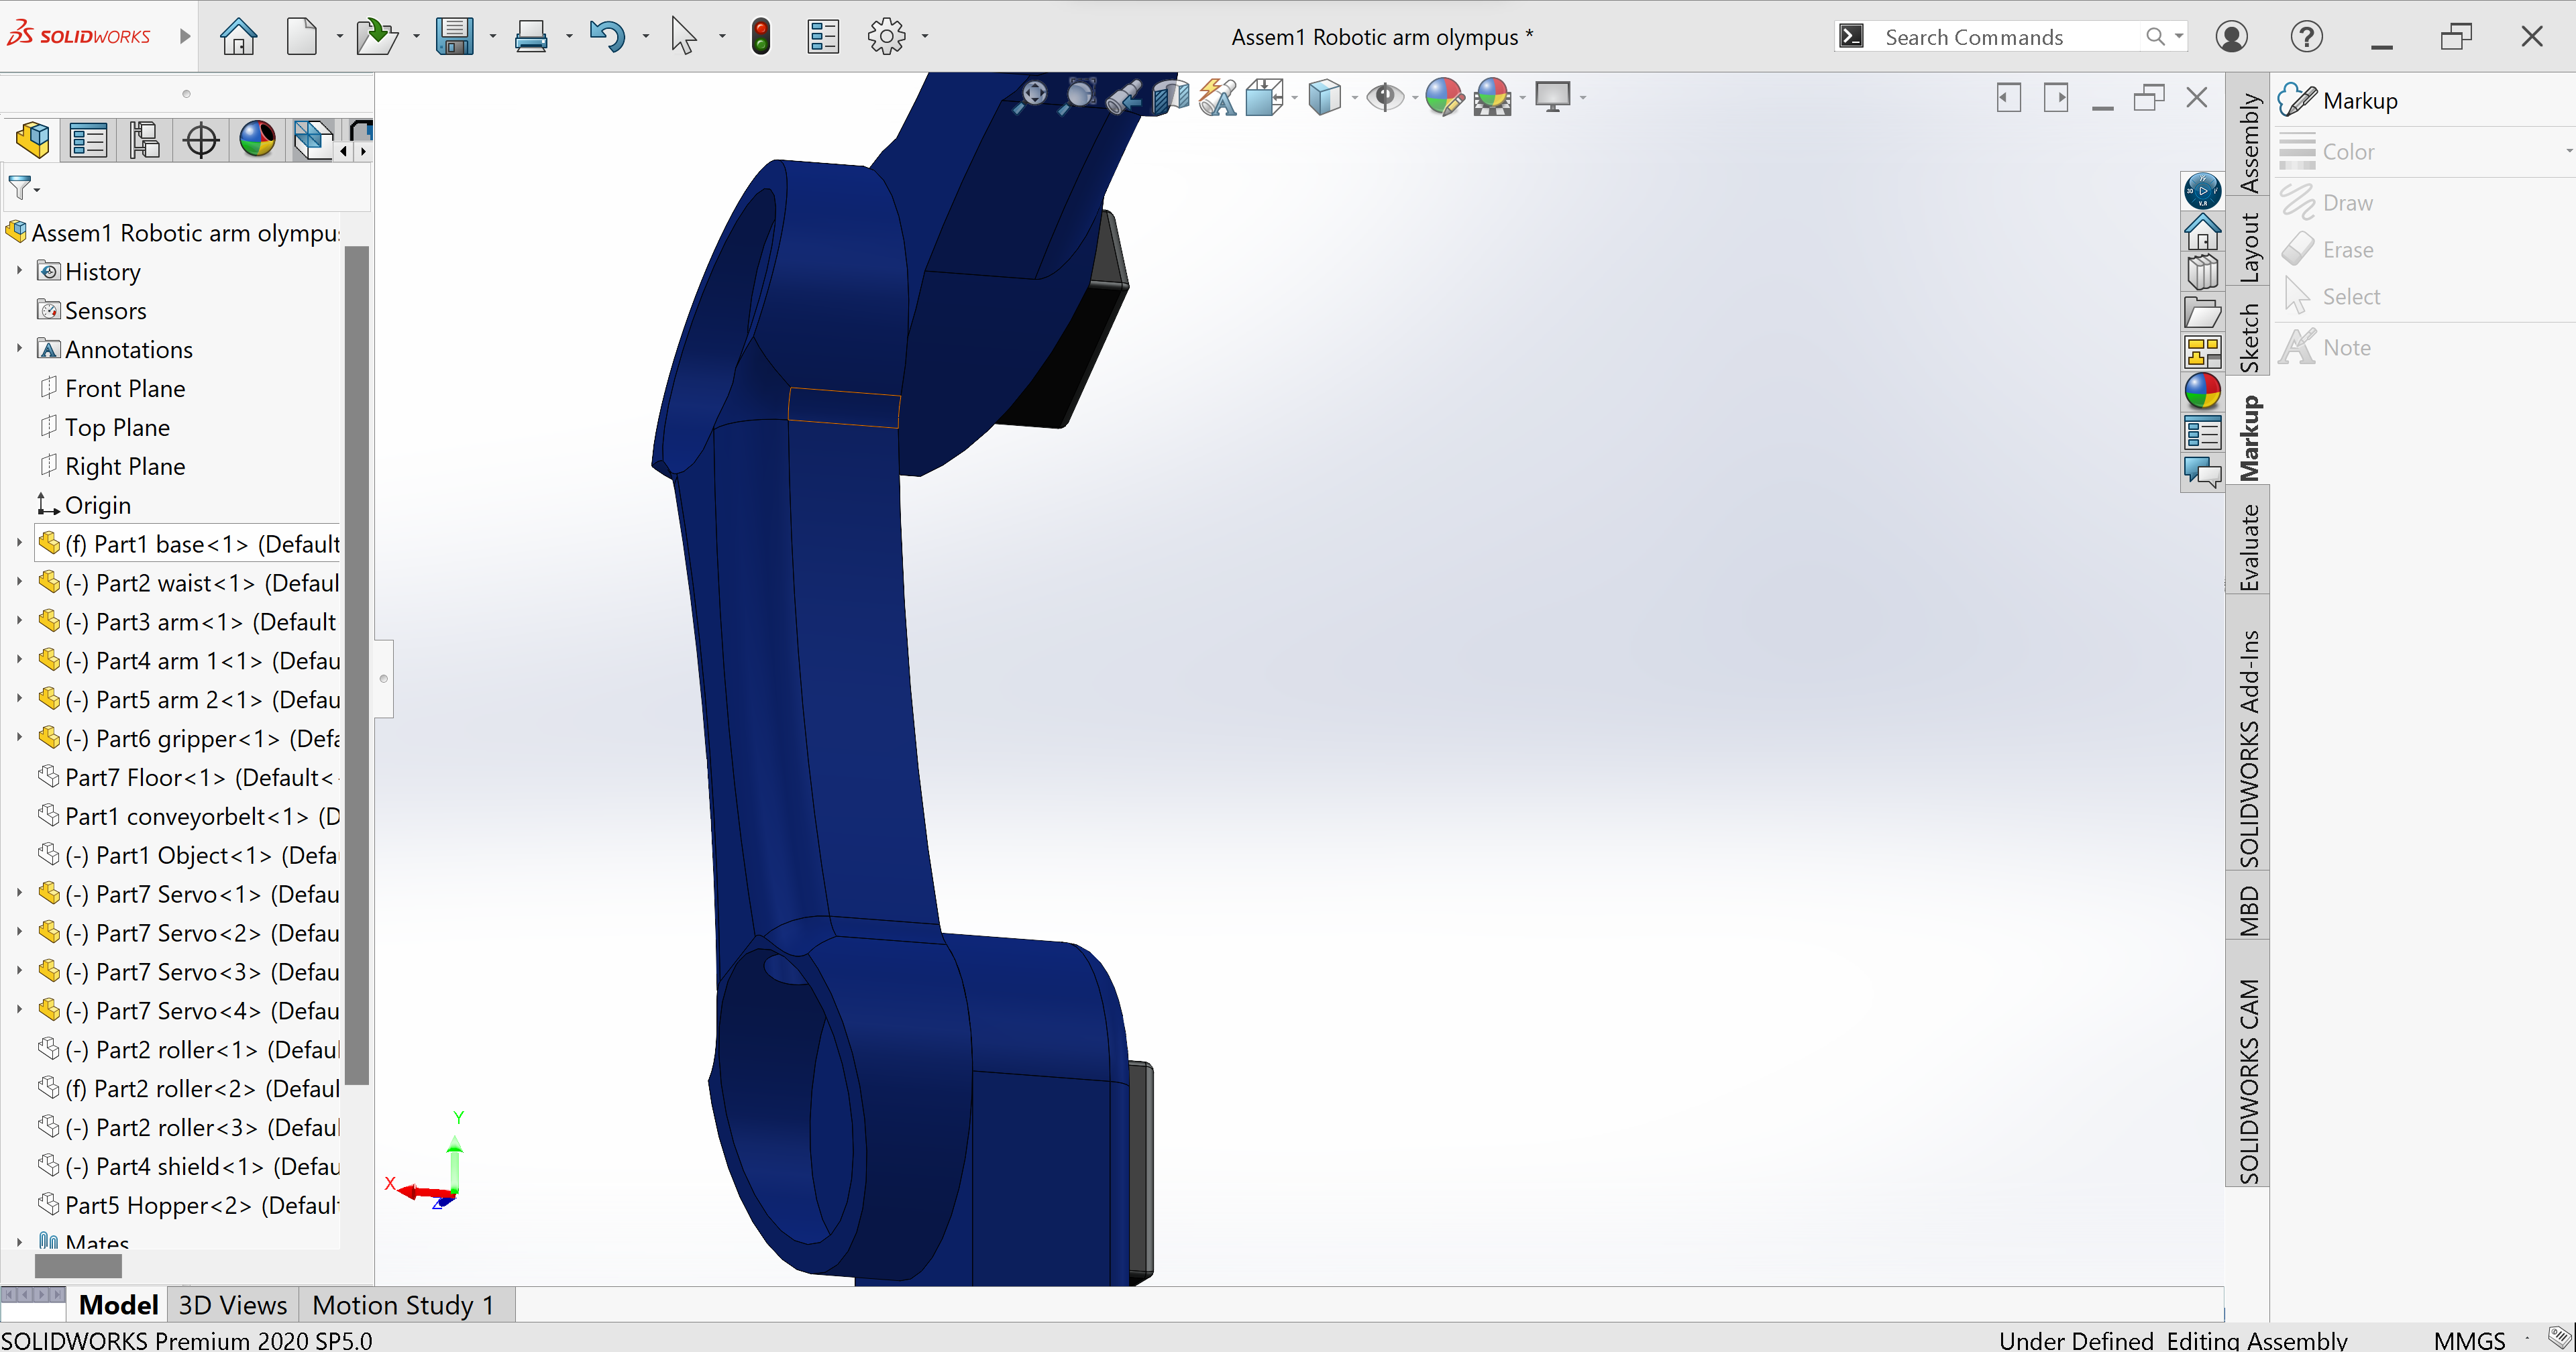Screen dimensions: 2576x1352
Task: Open the PropertyManager tab icon
Action: pyautogui.click(x=88, y=140)
